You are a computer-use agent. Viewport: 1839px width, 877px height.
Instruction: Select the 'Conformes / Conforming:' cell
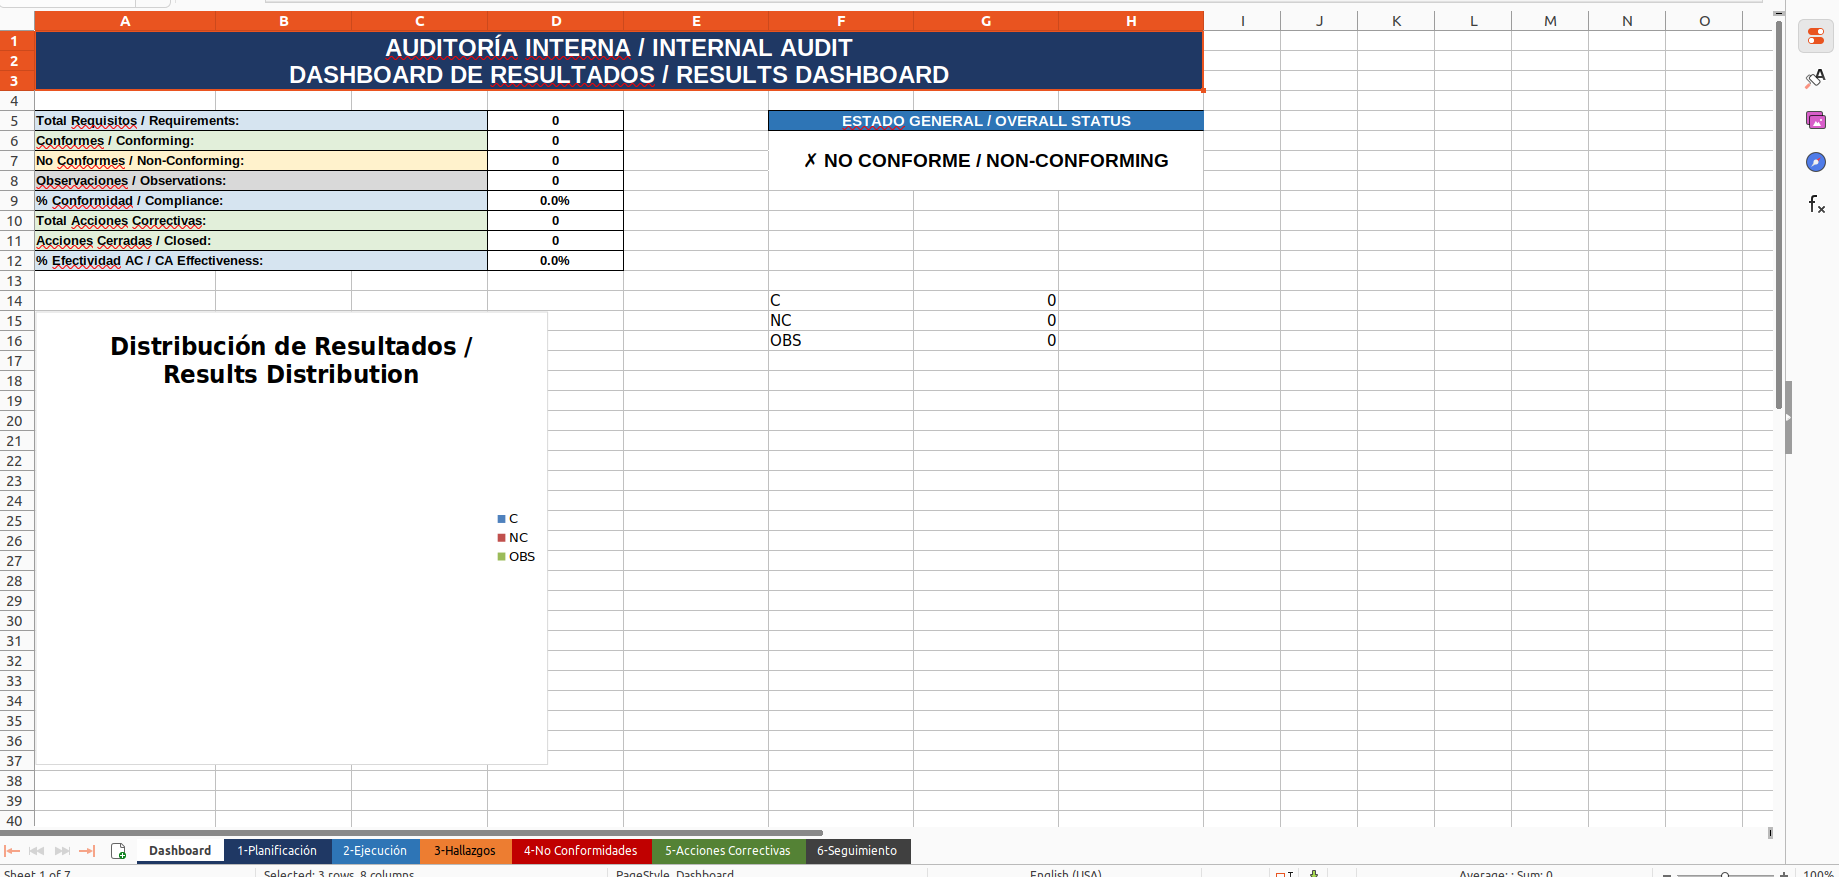pyautogui.click(x=261, y=141)
